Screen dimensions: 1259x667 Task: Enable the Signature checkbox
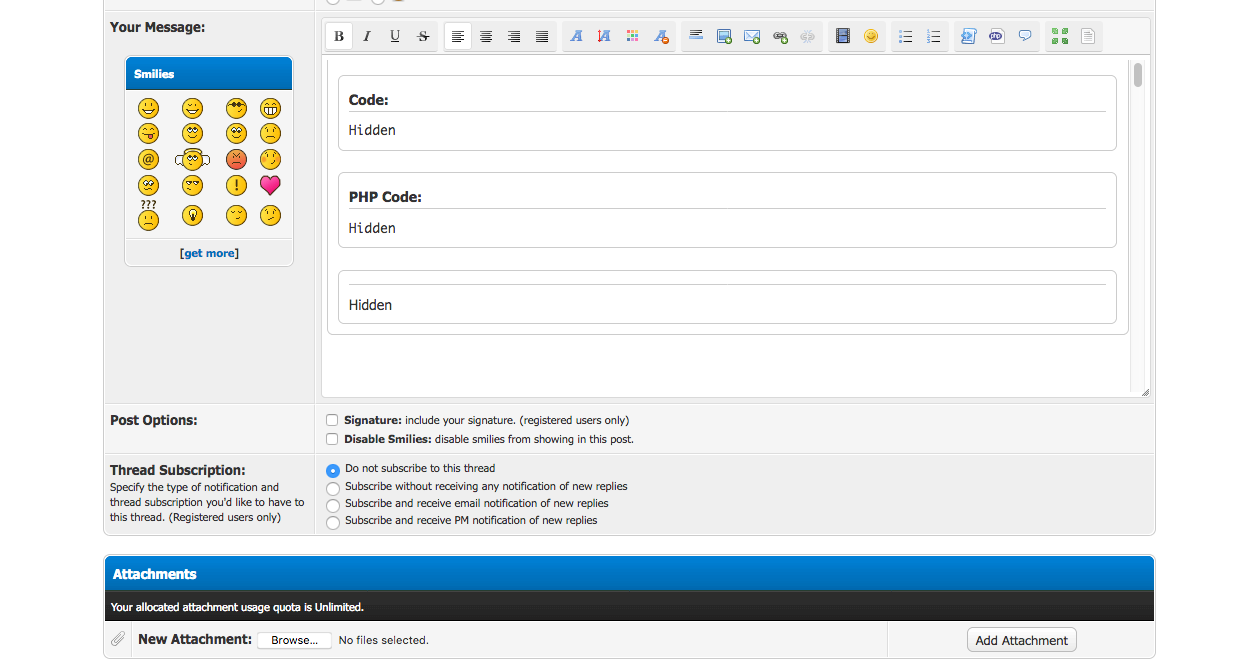(x=332, y=421)
